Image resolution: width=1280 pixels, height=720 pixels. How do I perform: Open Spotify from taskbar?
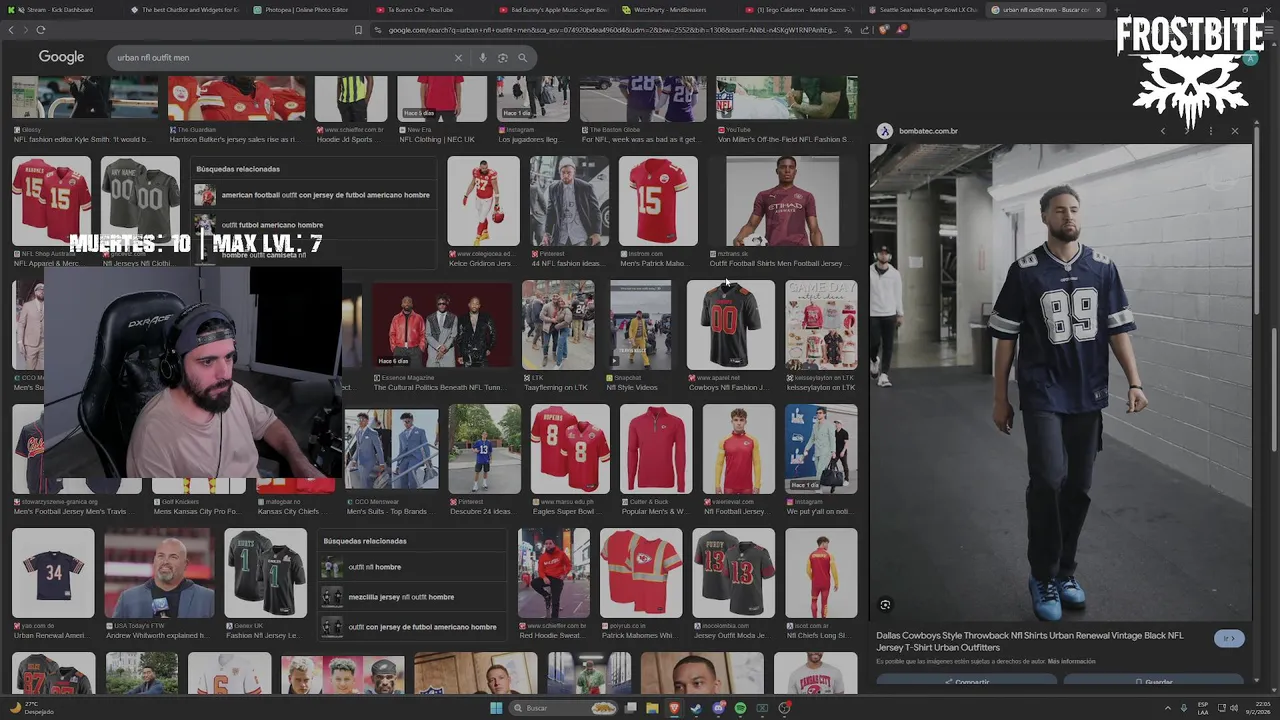tap(740, 708)
